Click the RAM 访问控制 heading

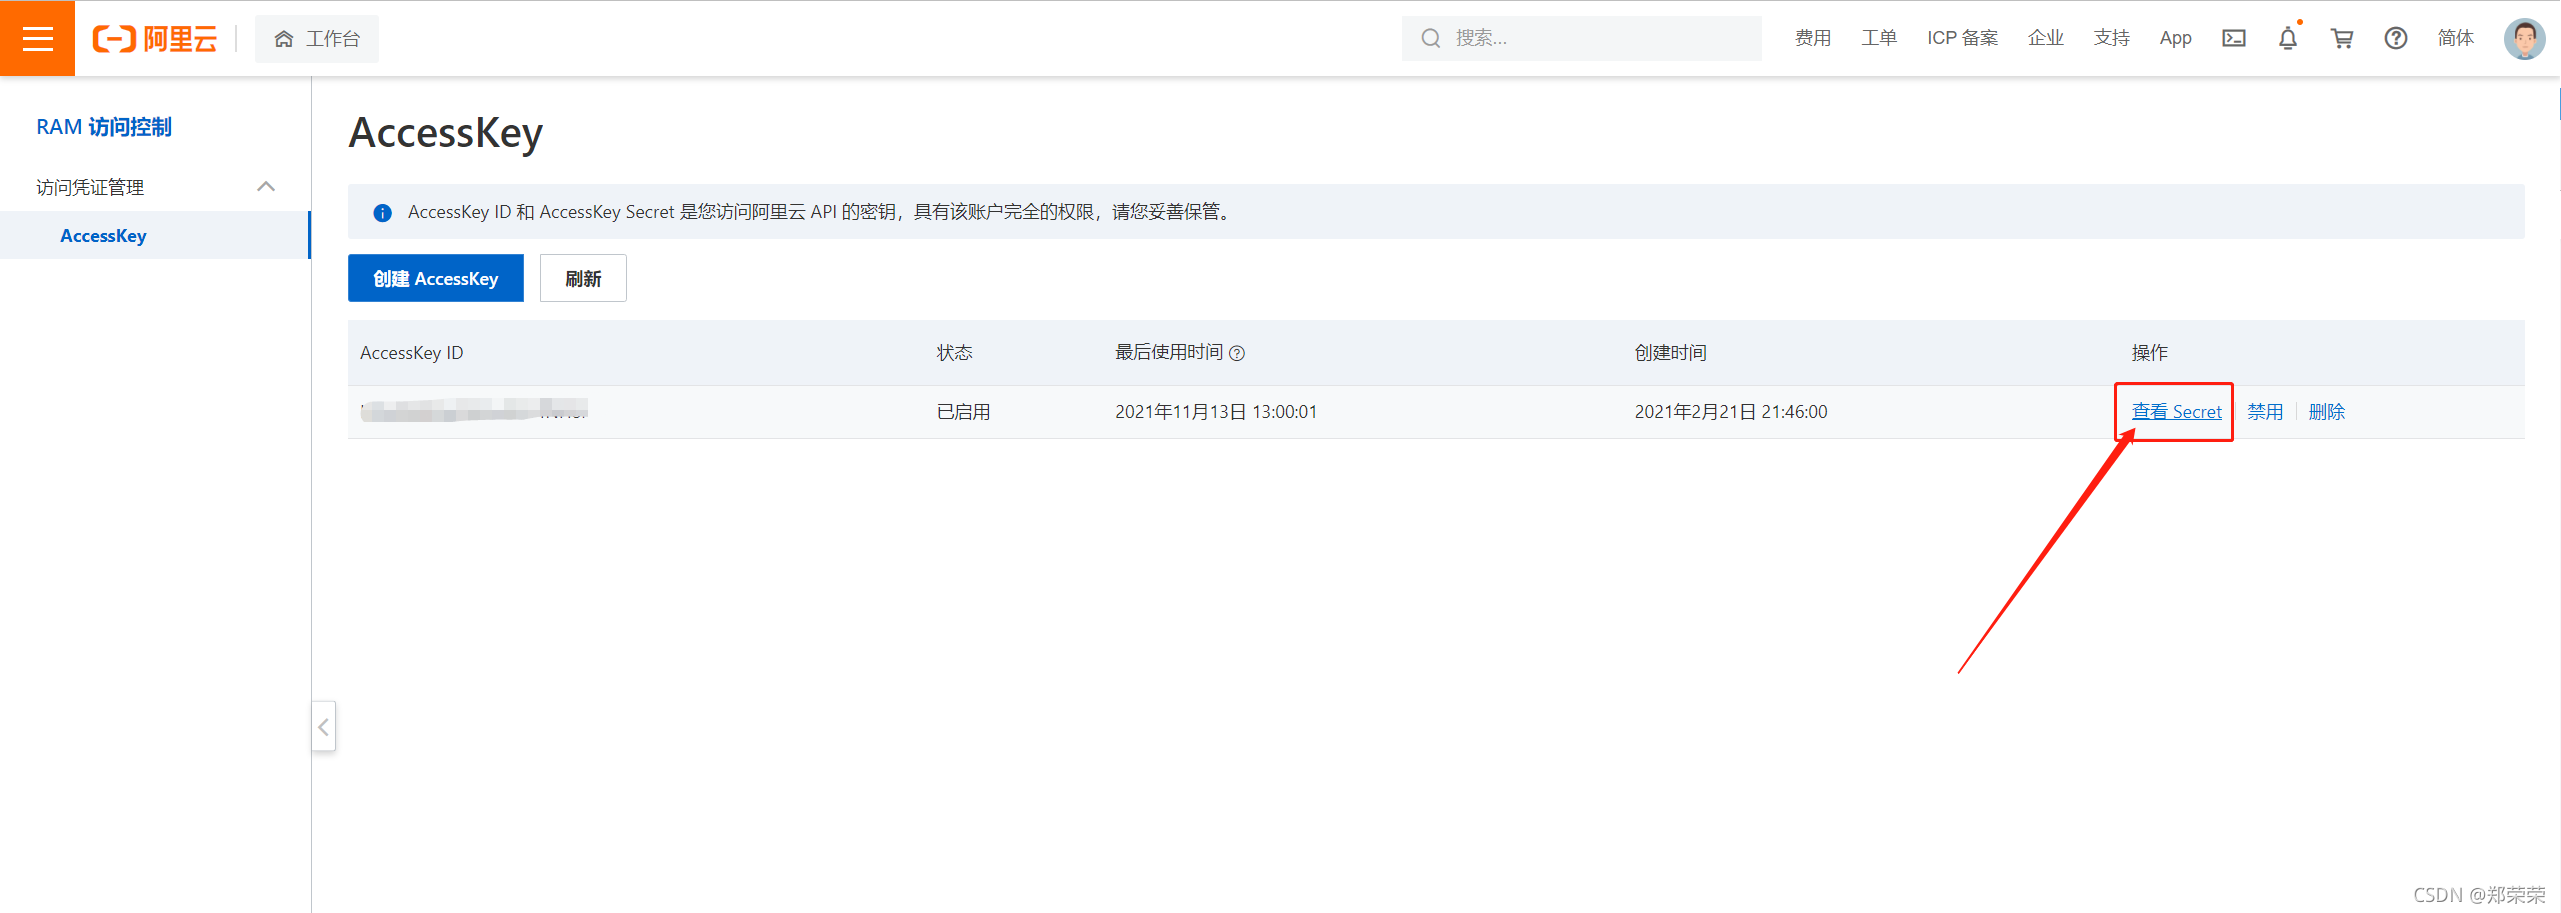click(104, 127)
